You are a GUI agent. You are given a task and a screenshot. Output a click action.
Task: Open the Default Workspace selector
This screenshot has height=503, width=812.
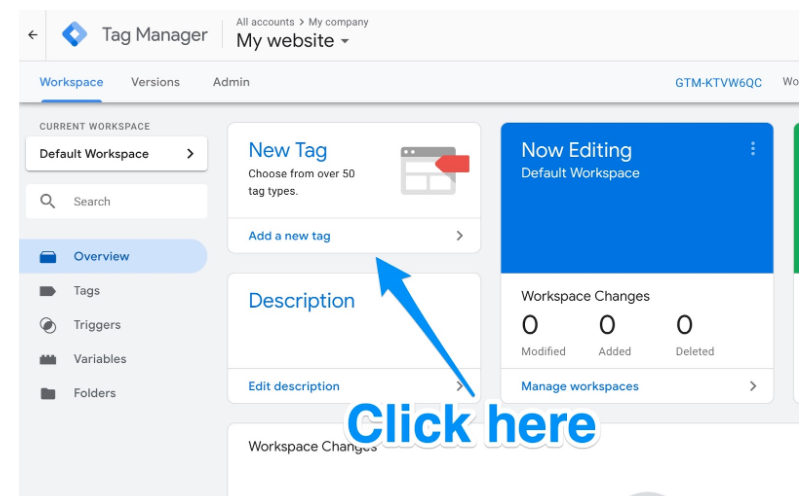(117, 153)
